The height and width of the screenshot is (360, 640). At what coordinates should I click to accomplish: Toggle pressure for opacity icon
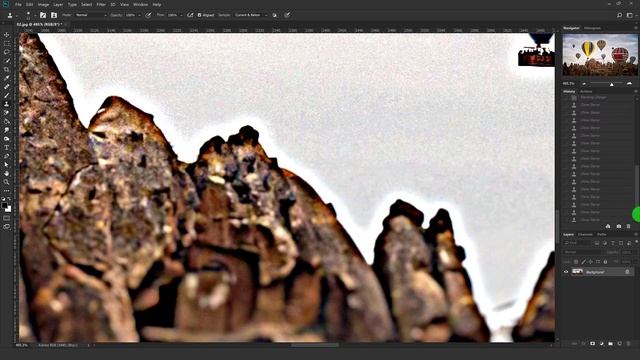point(149,15)
